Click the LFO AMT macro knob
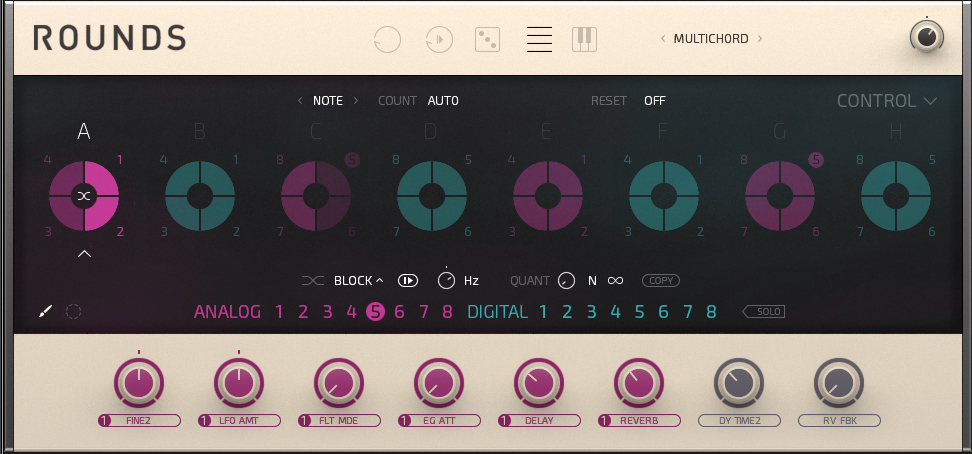 pyautogui.click(x=239, y=383)
